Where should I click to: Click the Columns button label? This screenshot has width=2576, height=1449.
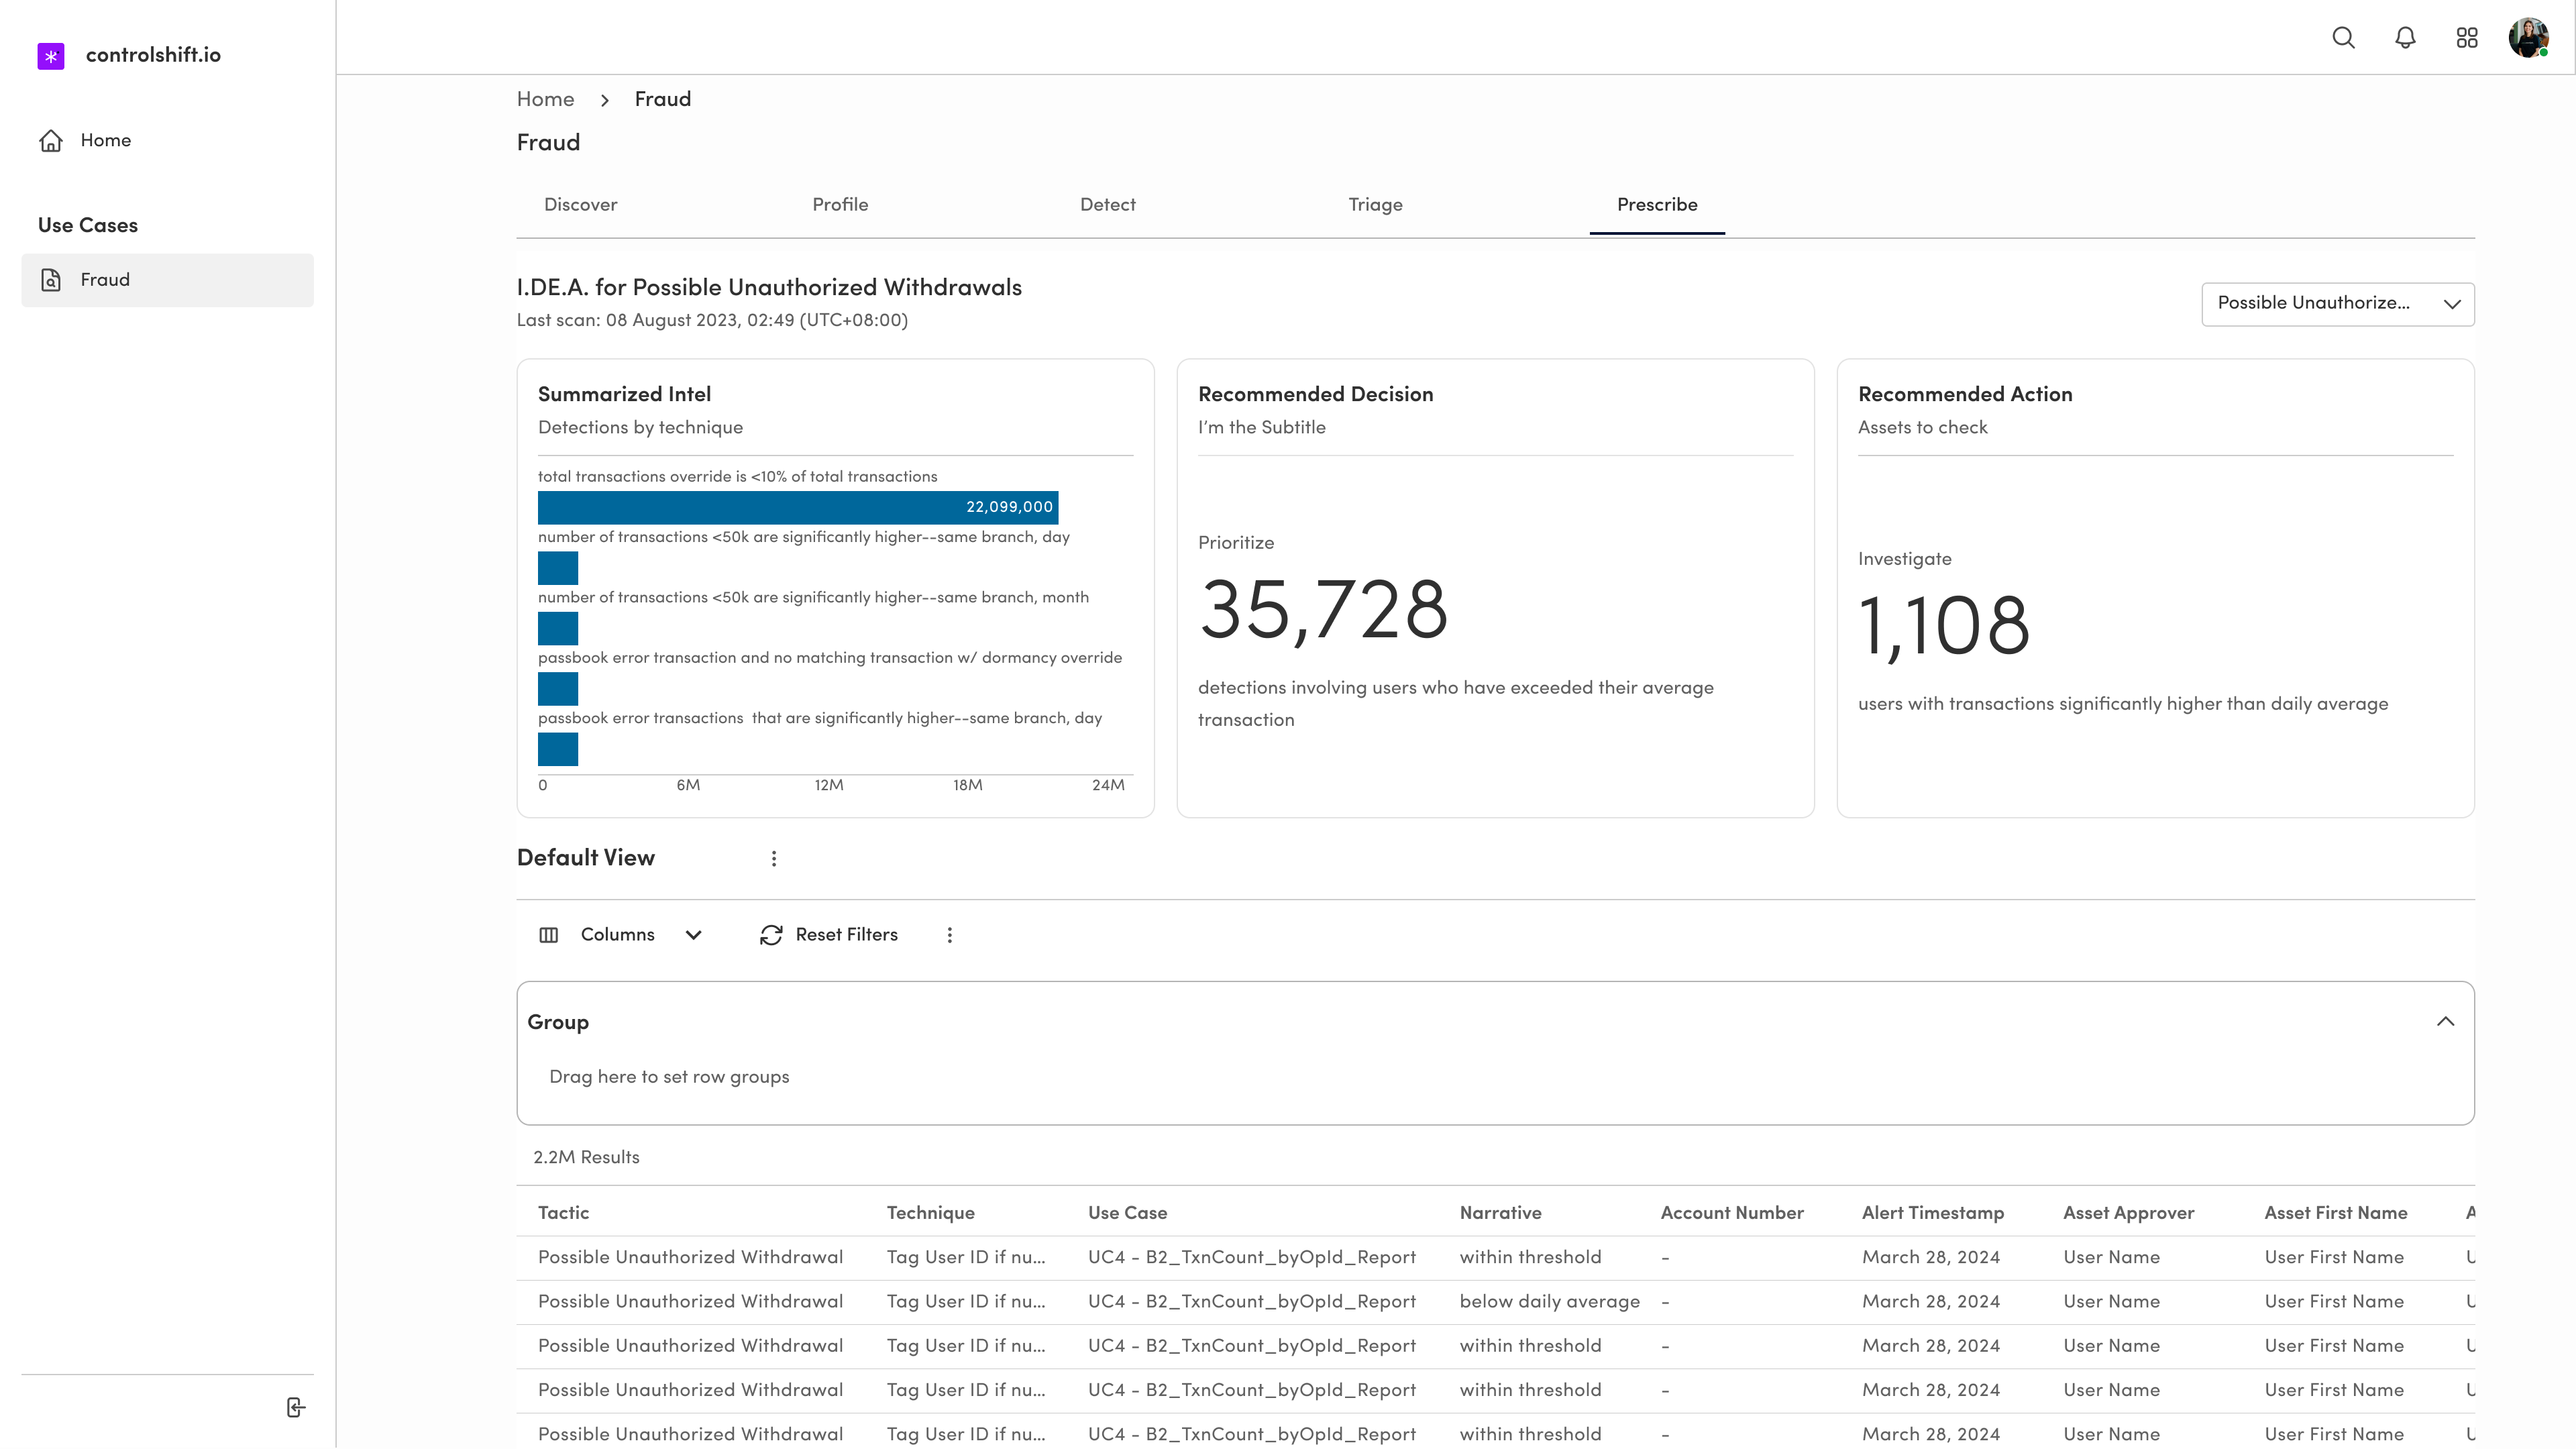click(x=617, y=935)
